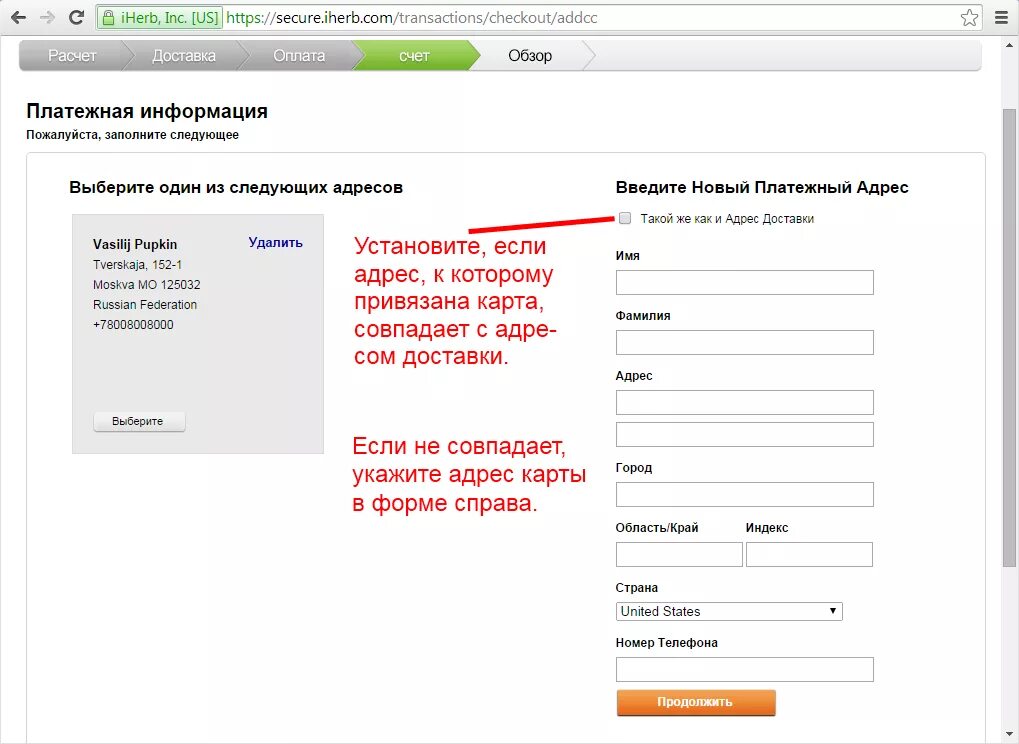This screenshot has width=1019, height=744.
Task: Click the name Vasilij Pupkin
Action: coord(135,244)
